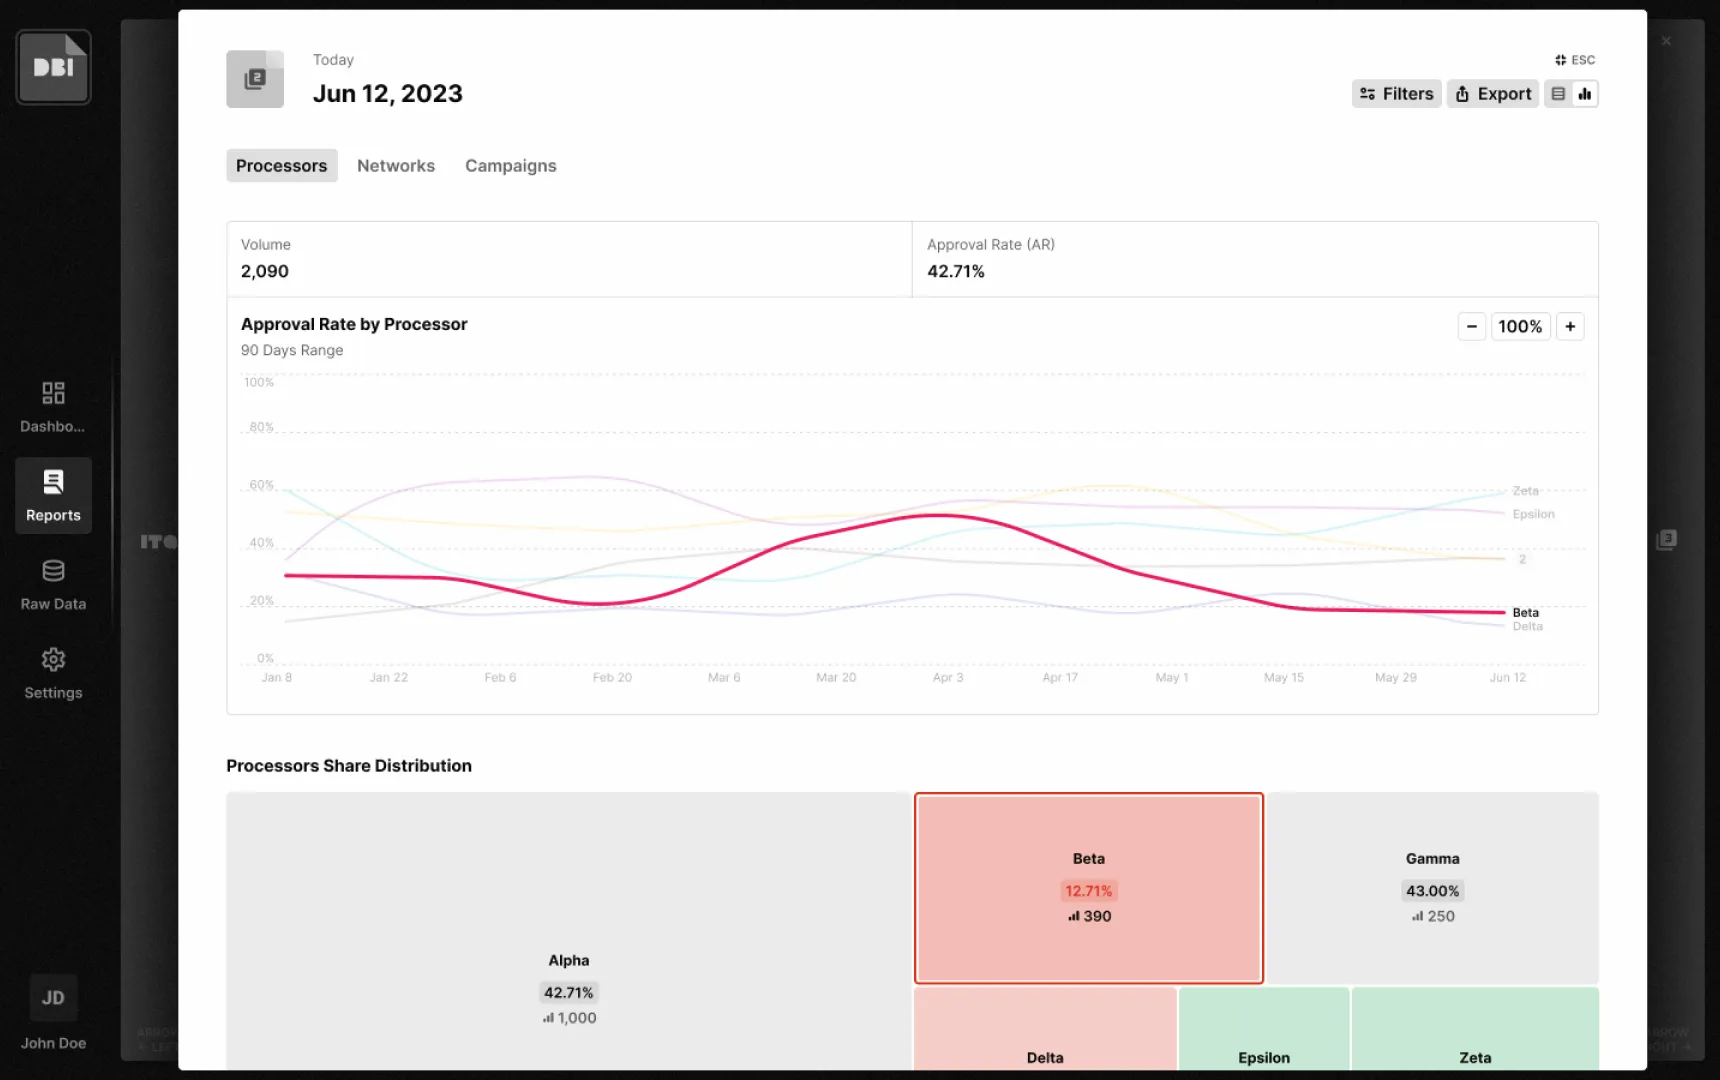Click the John Doe avatar
The image size is (1720, 1080).
click(x=53, y=998)
